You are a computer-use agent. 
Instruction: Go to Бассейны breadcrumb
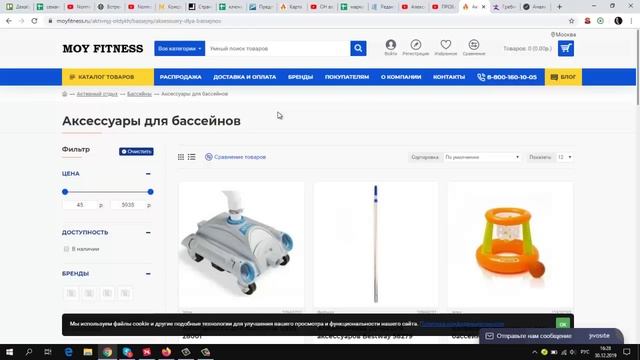pos(139,94)
